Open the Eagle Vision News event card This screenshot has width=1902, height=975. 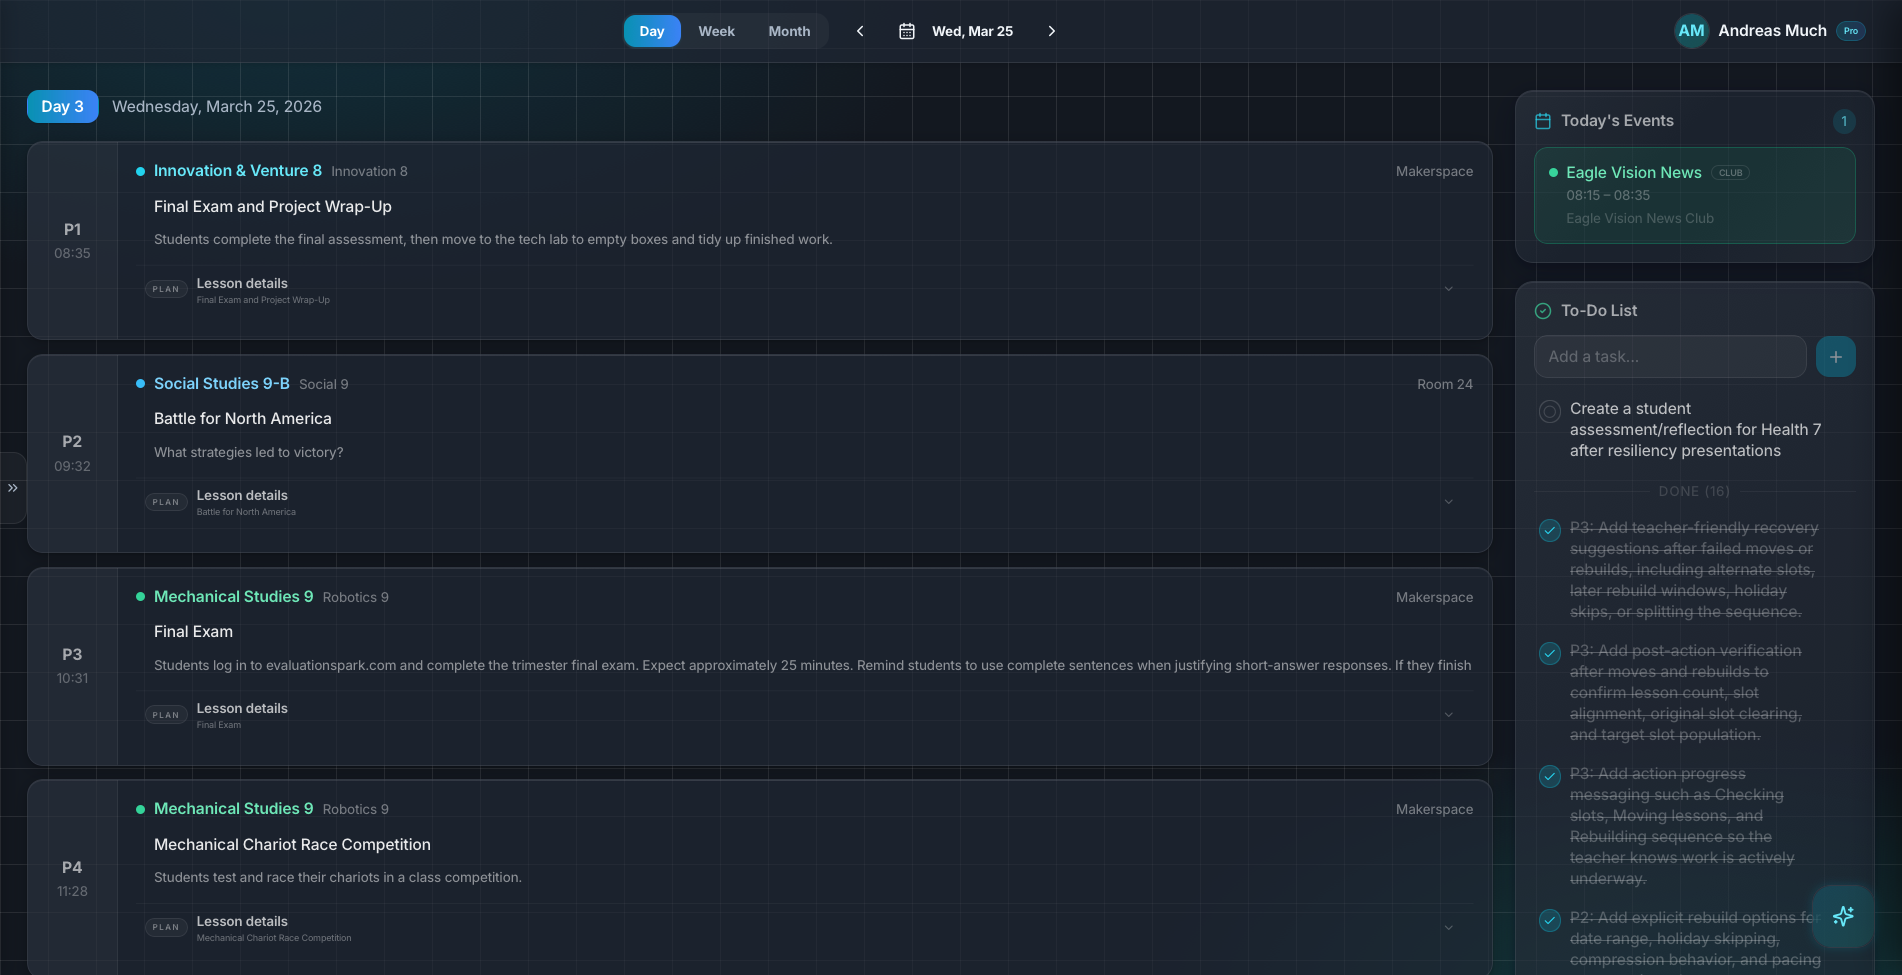coord(1694,195)
